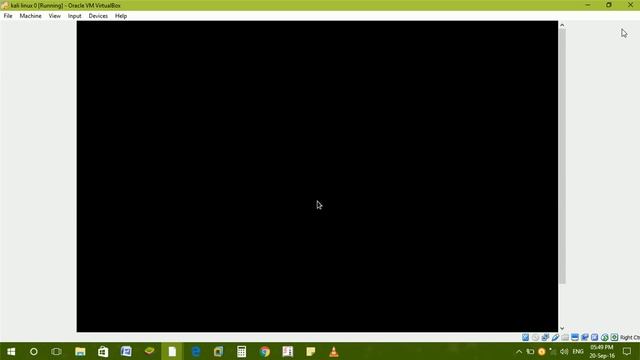The image size is (640, 360).
Task: Click the USB devices status icon
Action: point(555,338)
